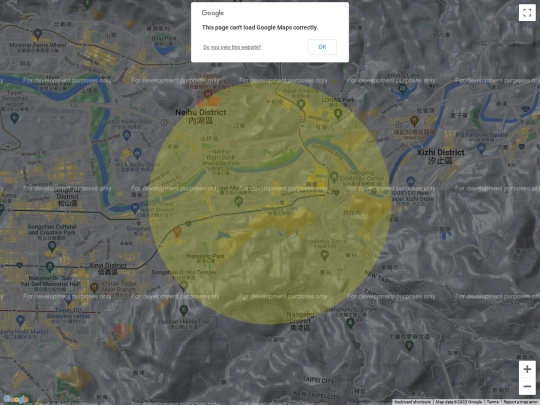Select the LOHAS Park tree pin
540x405 pixels.
click(x=338, y=113)
